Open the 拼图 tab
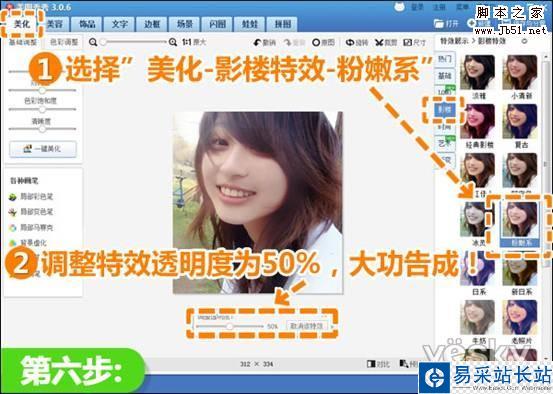The height and width of the screenshot is (394, 553). pos(282,24)
